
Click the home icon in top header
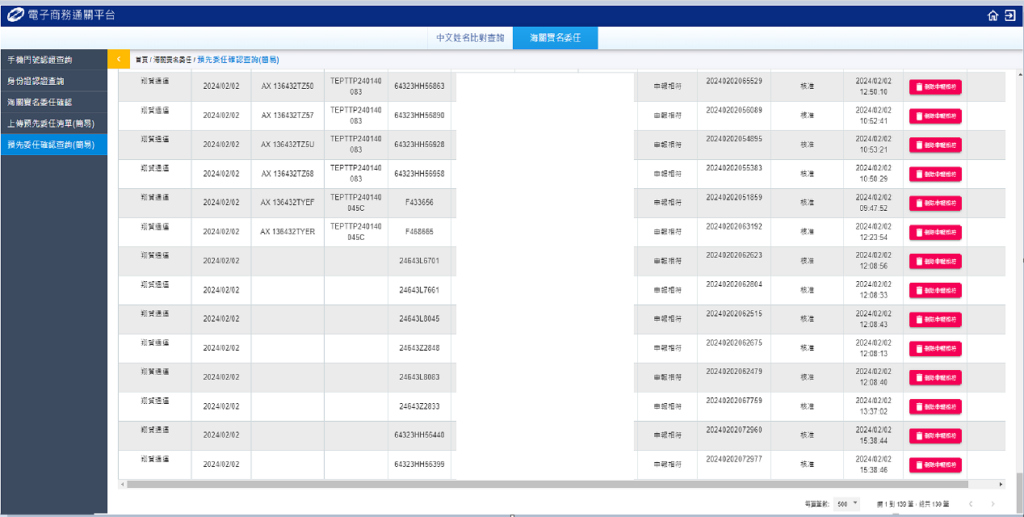click(x=992, y=16)
